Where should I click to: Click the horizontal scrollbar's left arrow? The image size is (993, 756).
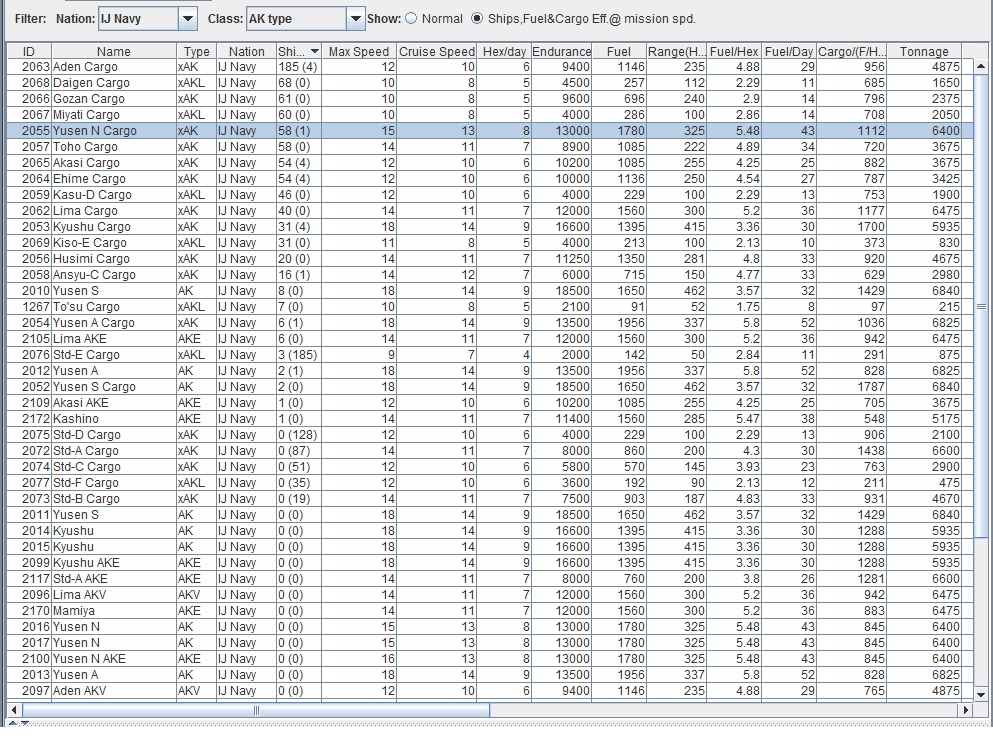13,710
